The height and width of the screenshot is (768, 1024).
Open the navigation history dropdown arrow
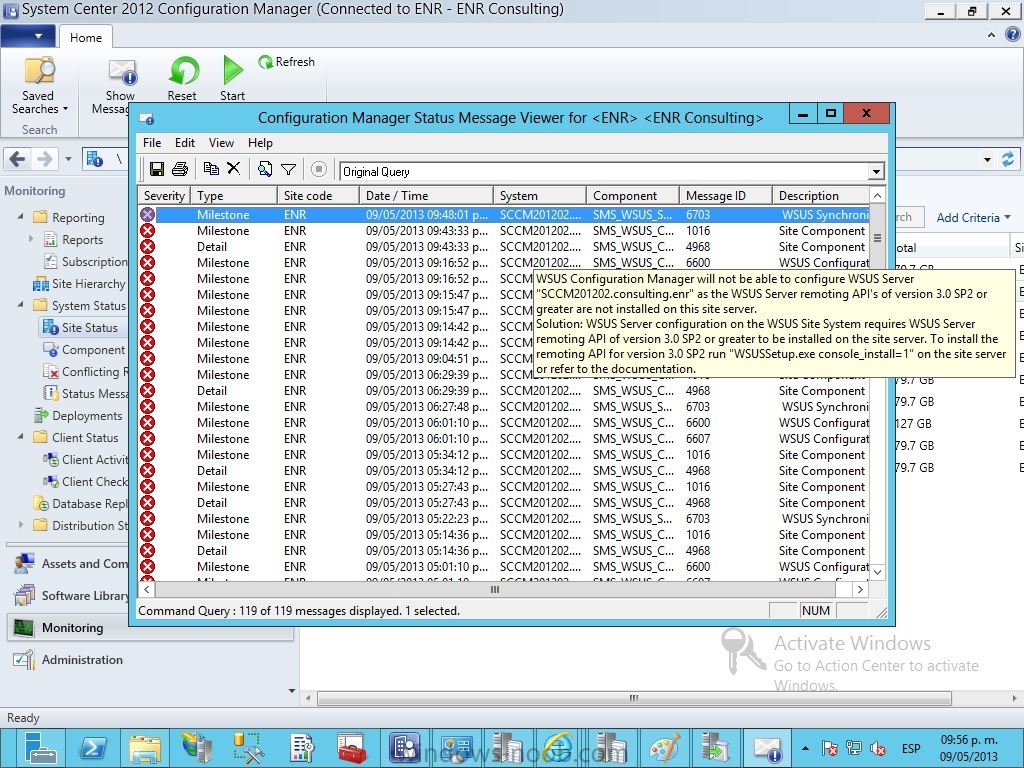[68, 159]
